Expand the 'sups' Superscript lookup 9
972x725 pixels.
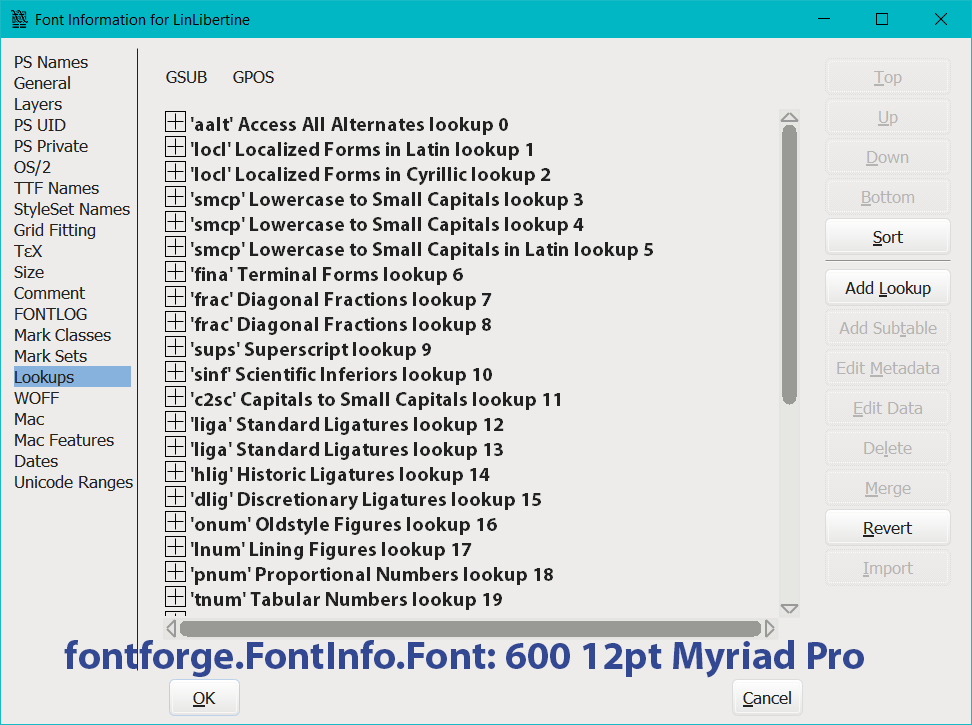point(175,348)
